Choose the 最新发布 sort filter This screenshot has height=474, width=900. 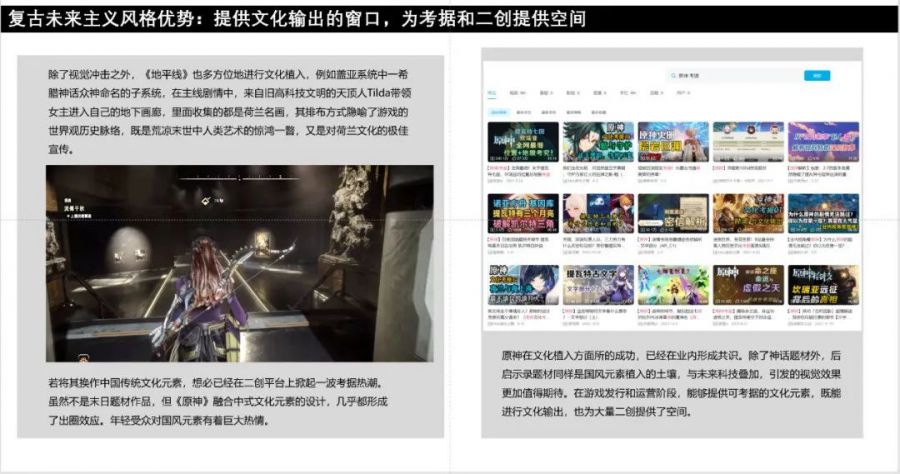(x=549, y=112)
